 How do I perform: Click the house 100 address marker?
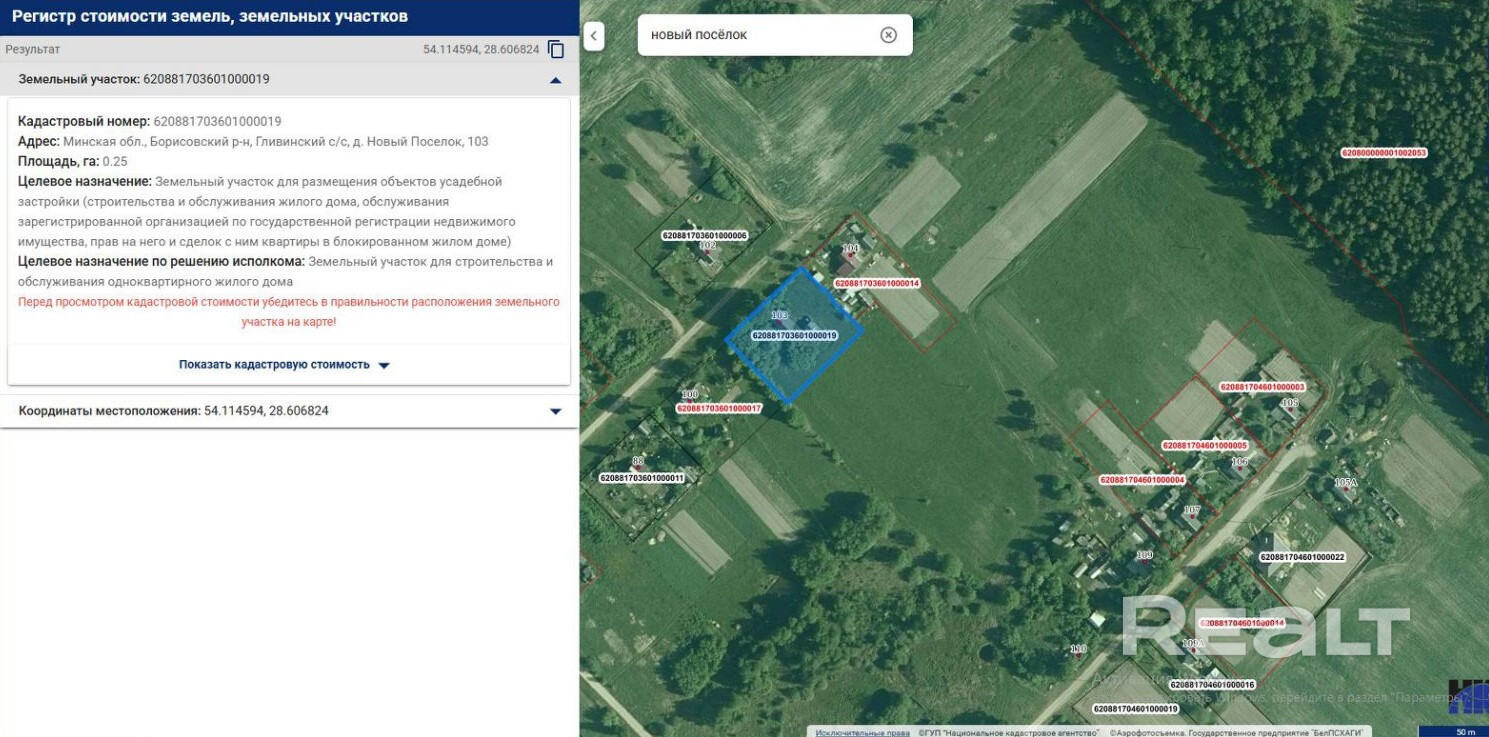pos(689,395)
